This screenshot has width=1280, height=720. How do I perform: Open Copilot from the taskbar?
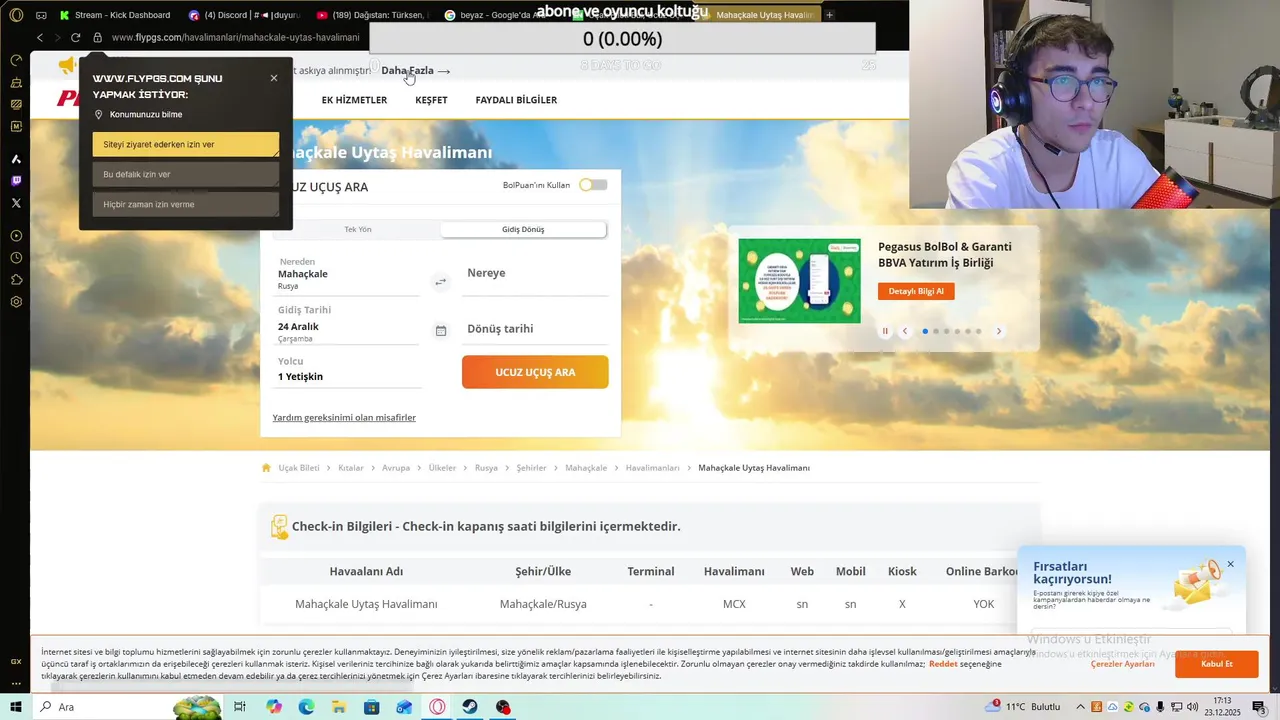point(274,707)
